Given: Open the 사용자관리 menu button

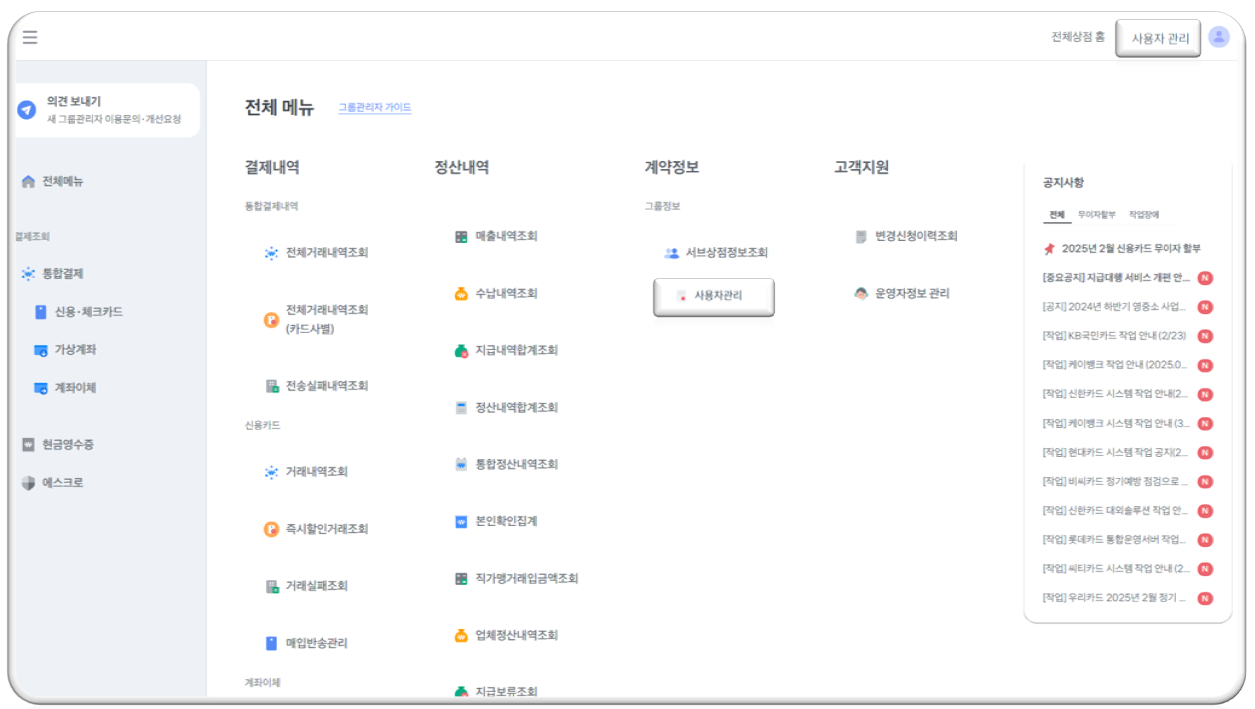Looking at the screenshot, I should [713, 297].
